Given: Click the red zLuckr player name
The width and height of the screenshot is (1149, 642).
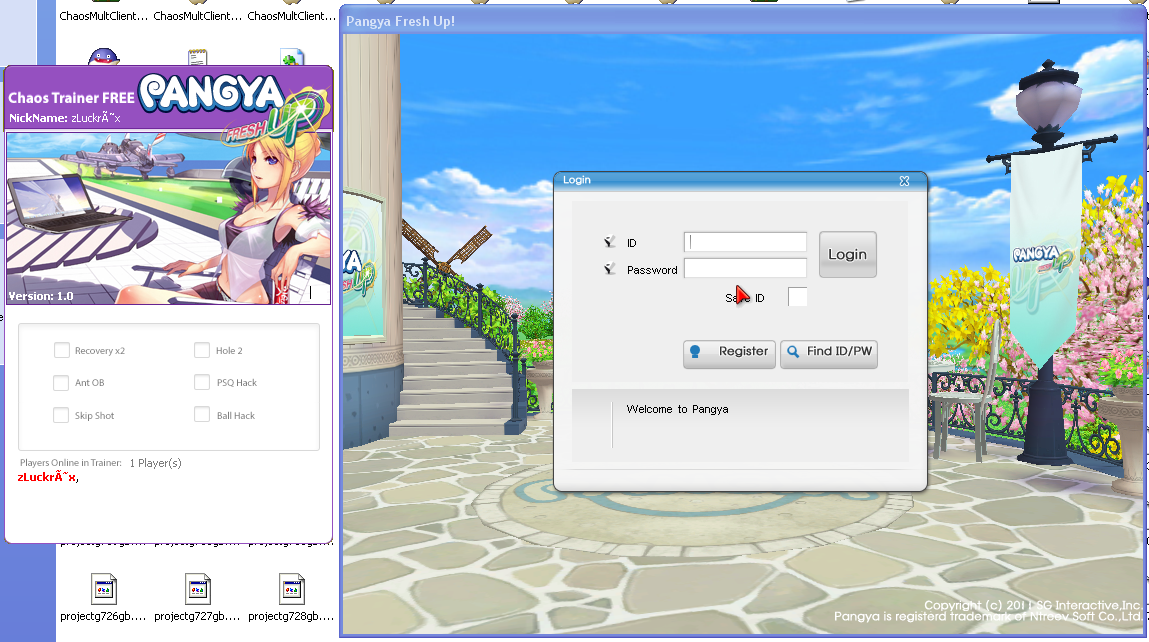Looking at the screenshot, I should 48,477.
